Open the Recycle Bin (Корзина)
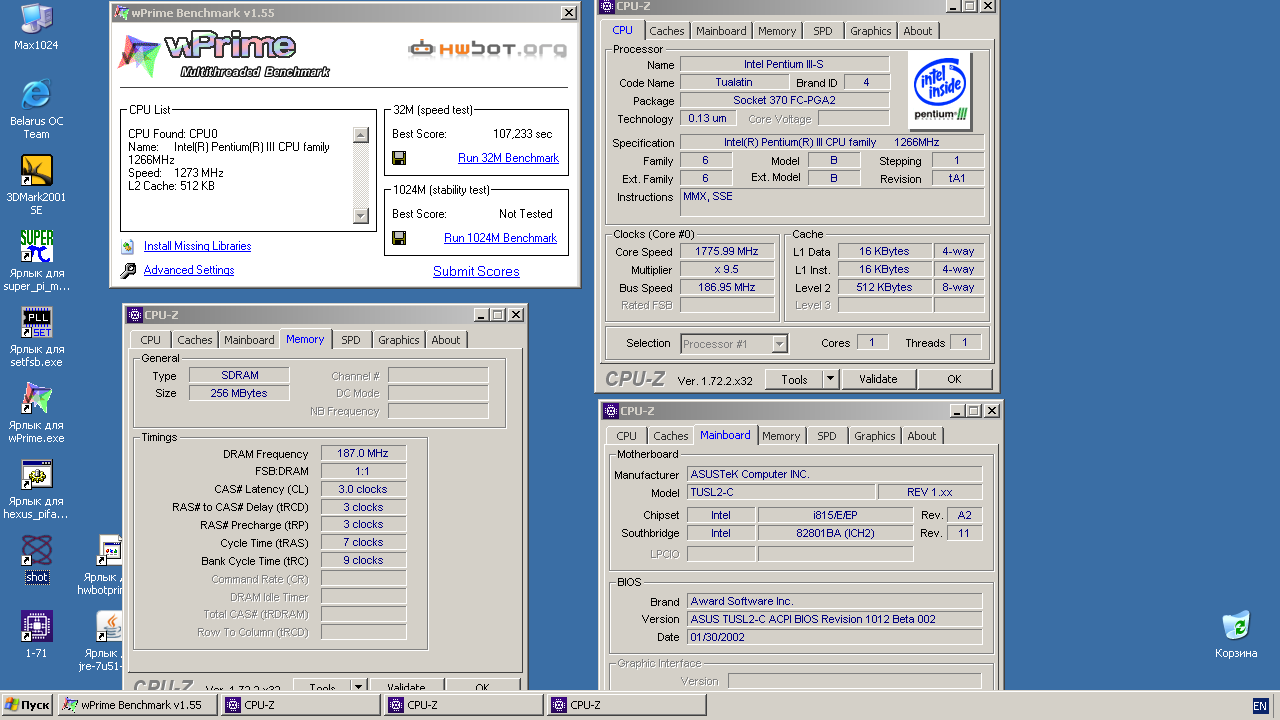 pos(1236,626)
